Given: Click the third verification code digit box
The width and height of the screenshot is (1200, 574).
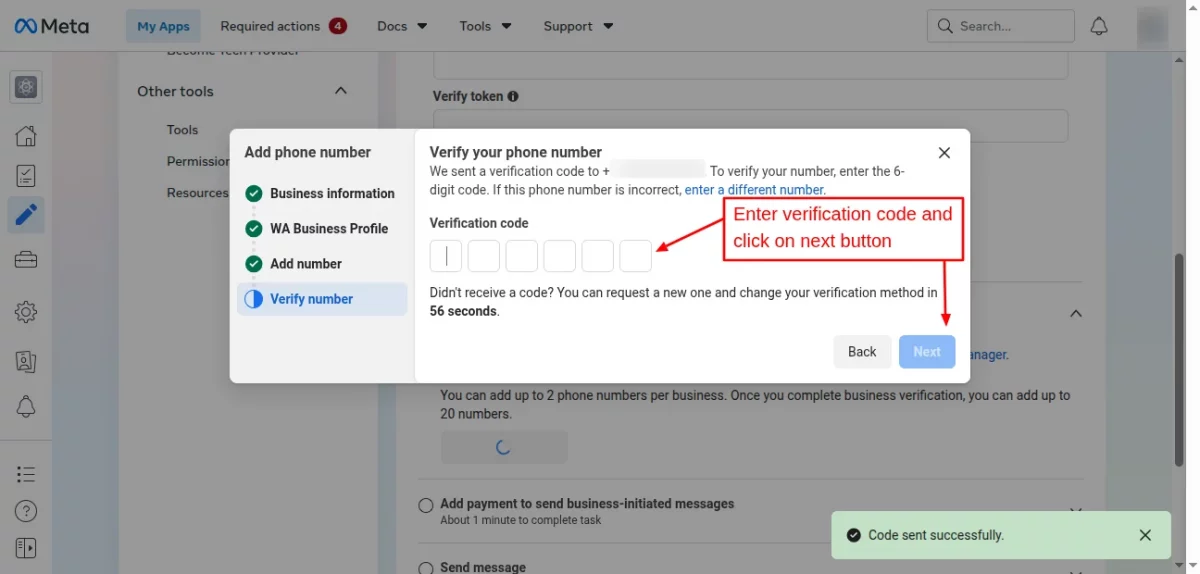Looking at the screenshot, I should click(522, 256).
